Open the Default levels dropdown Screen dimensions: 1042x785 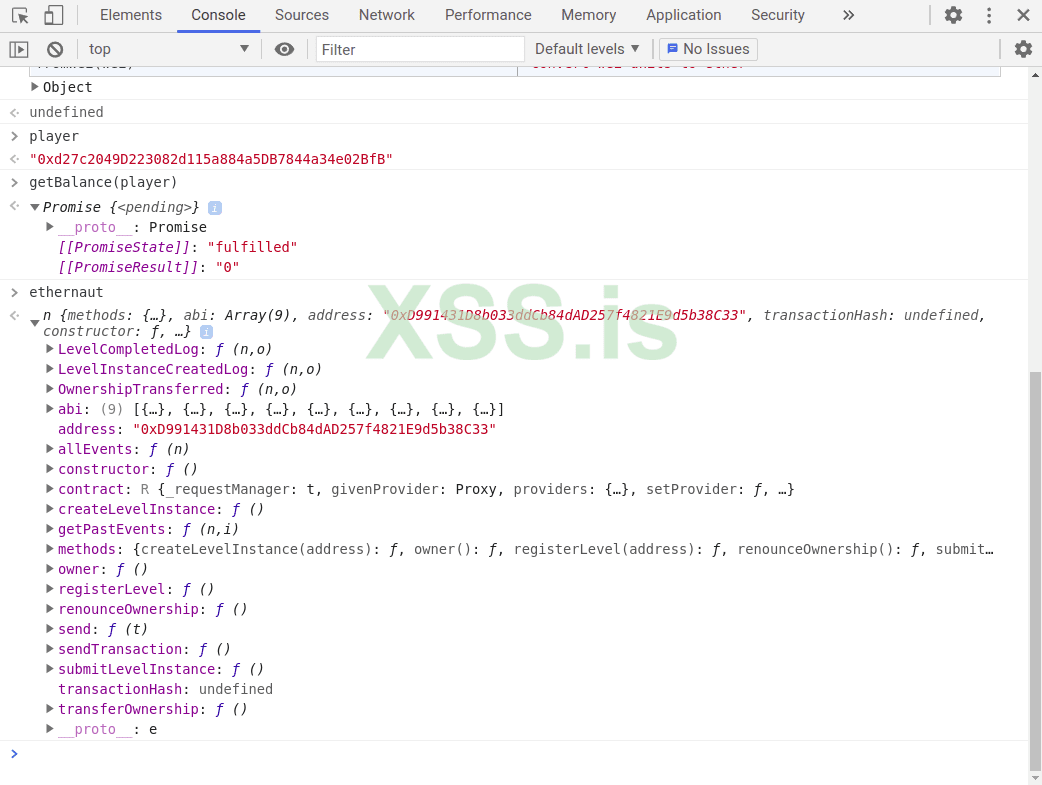click(587, 49)
